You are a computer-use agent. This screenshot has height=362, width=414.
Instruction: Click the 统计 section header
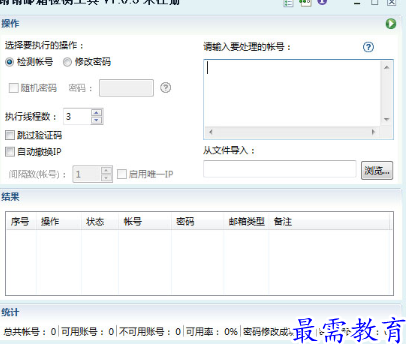[x=10, y=312]
